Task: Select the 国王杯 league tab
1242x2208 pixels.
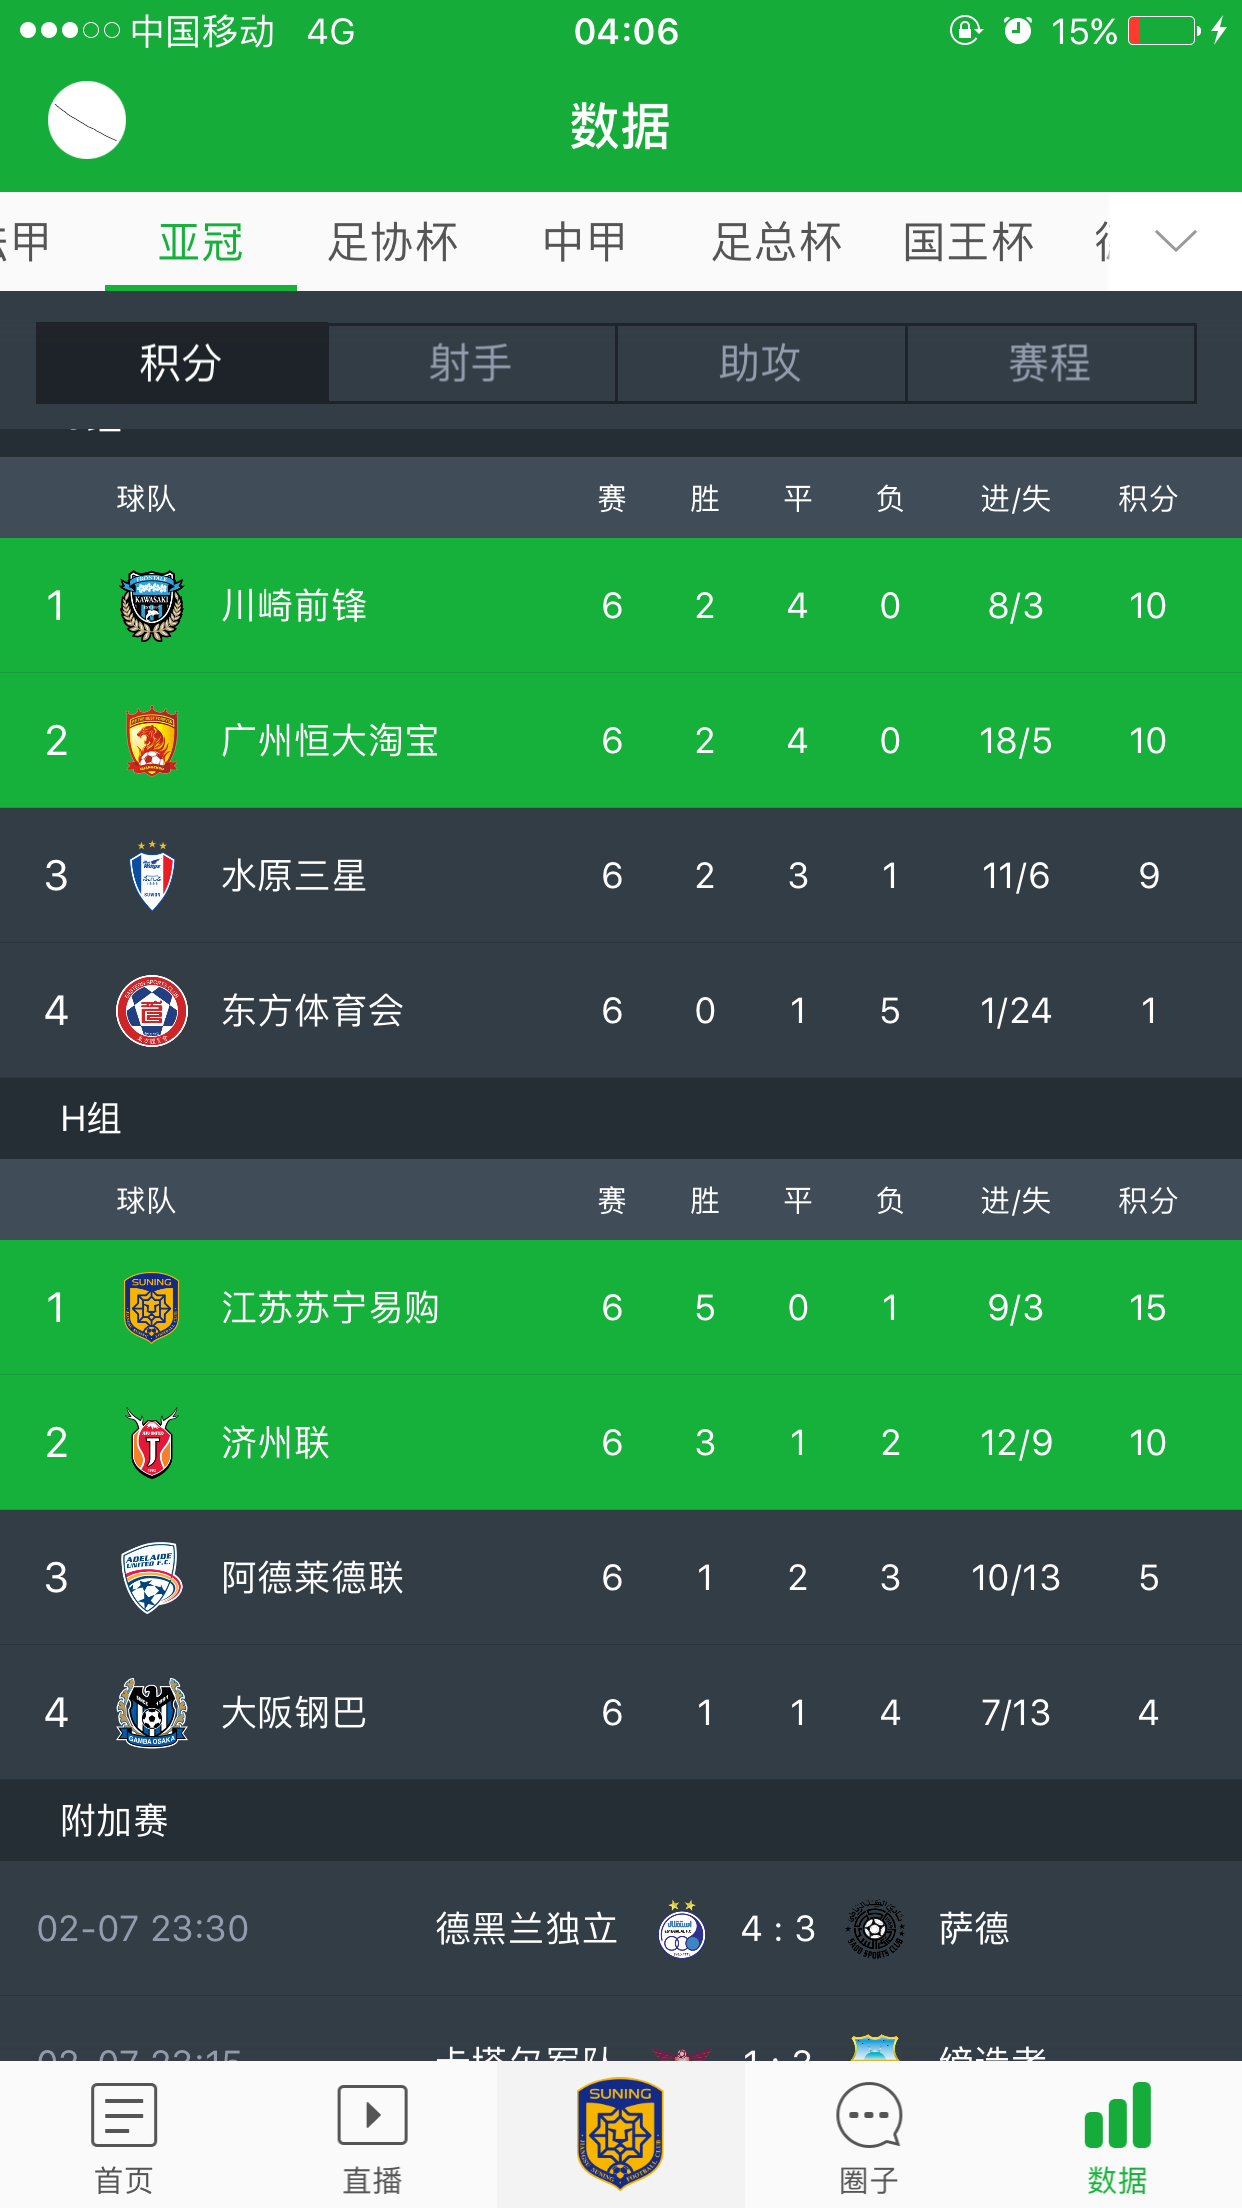Action: pos(968,242)
